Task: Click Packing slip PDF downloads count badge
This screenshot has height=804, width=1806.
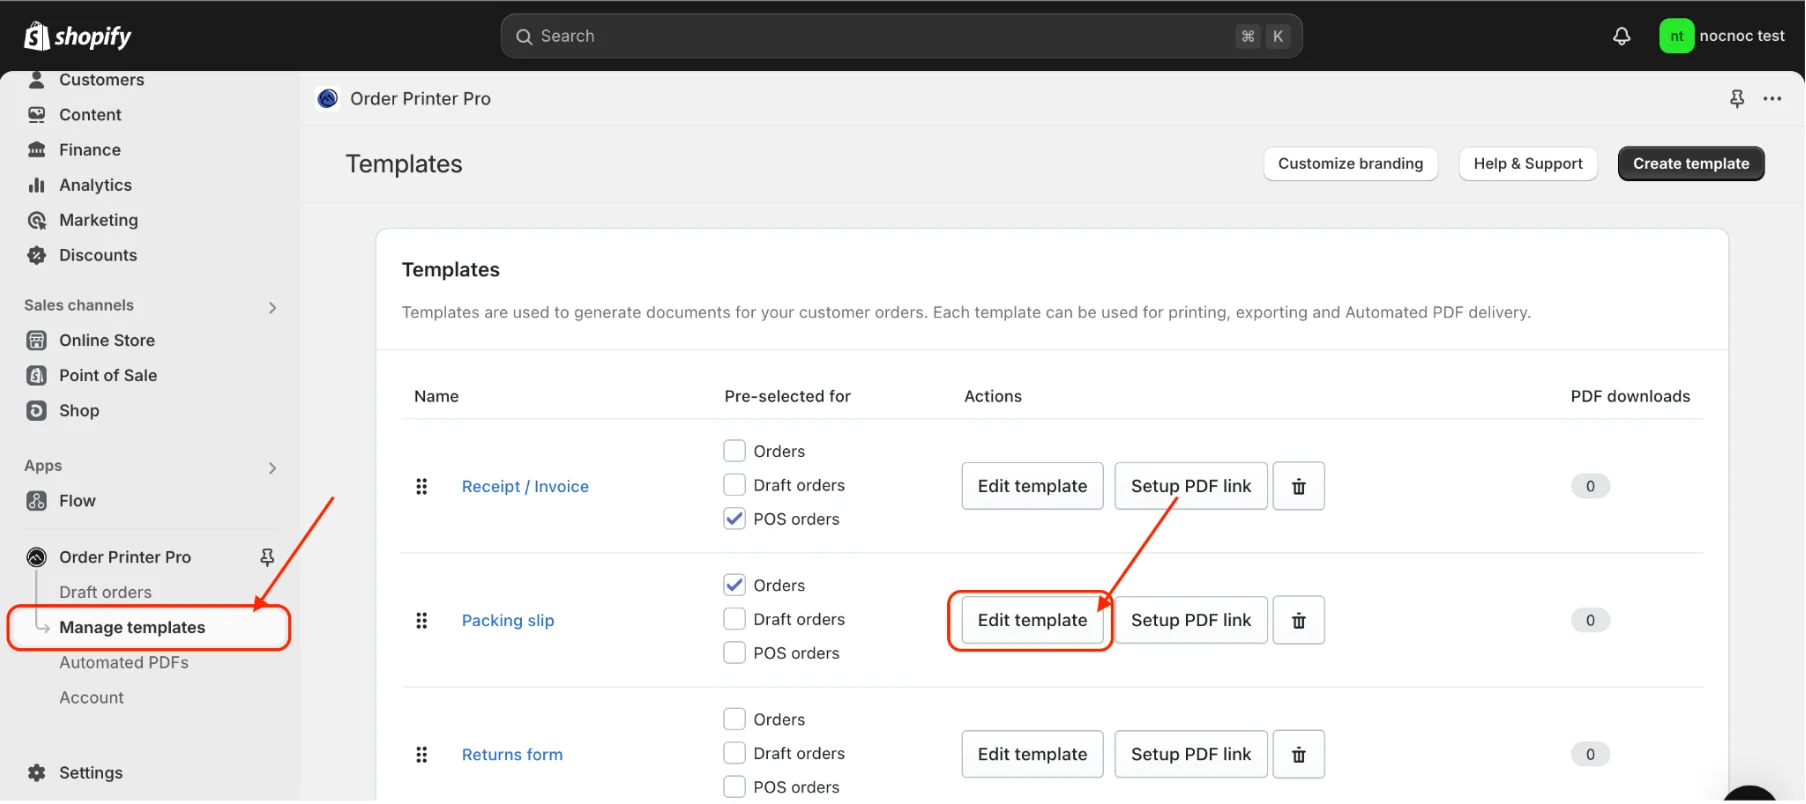Action: [1590, 621]
